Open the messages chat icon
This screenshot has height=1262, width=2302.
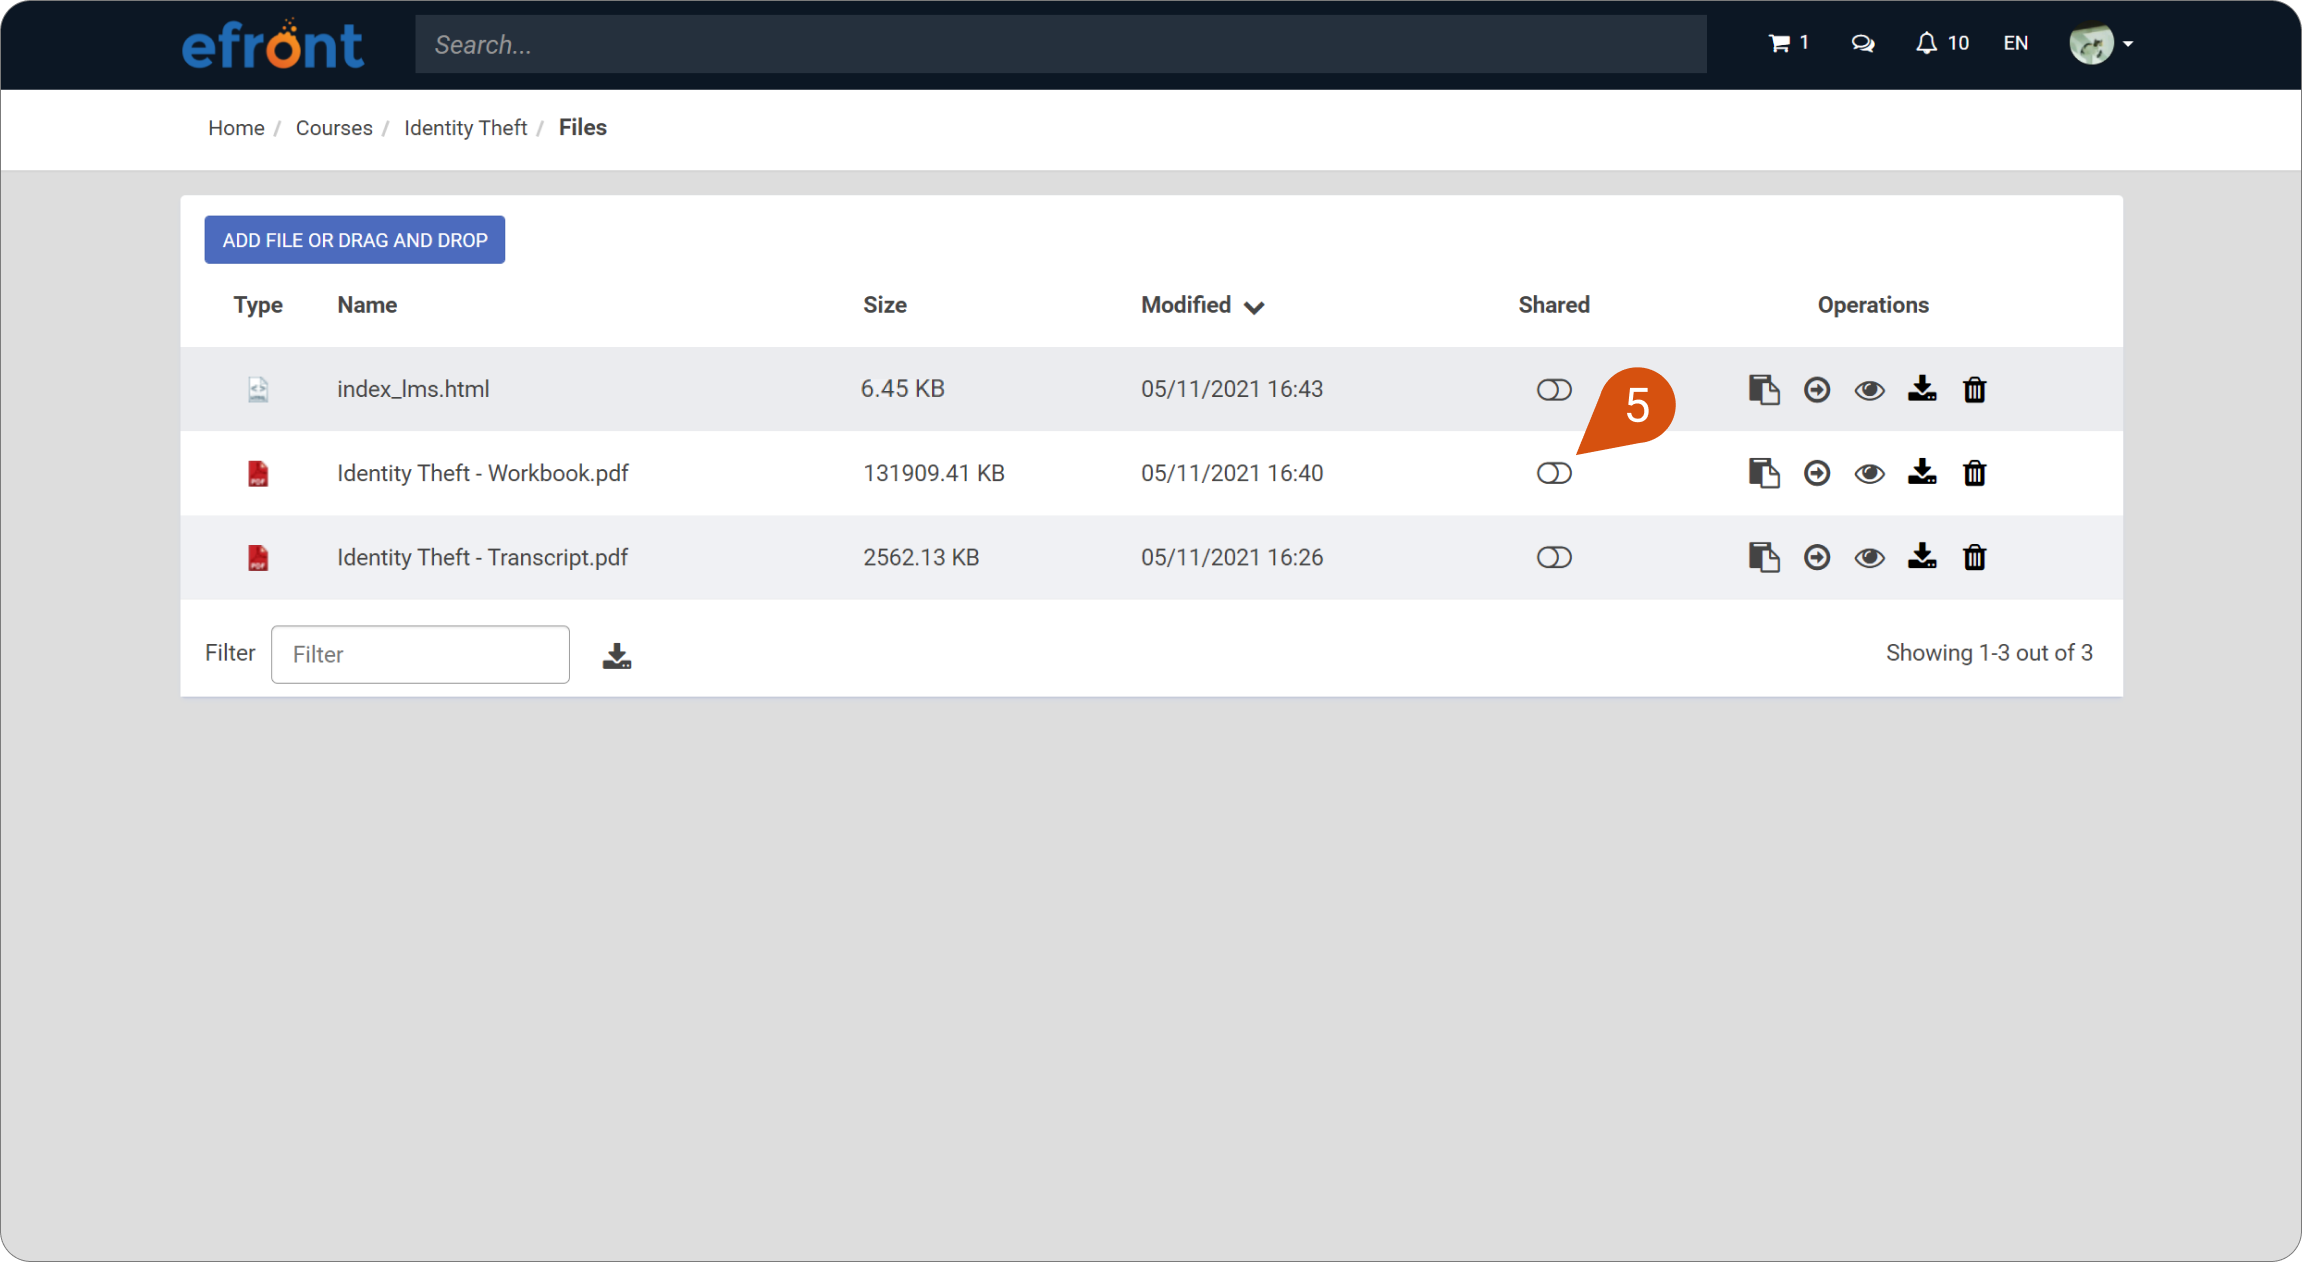(1862, 44)
